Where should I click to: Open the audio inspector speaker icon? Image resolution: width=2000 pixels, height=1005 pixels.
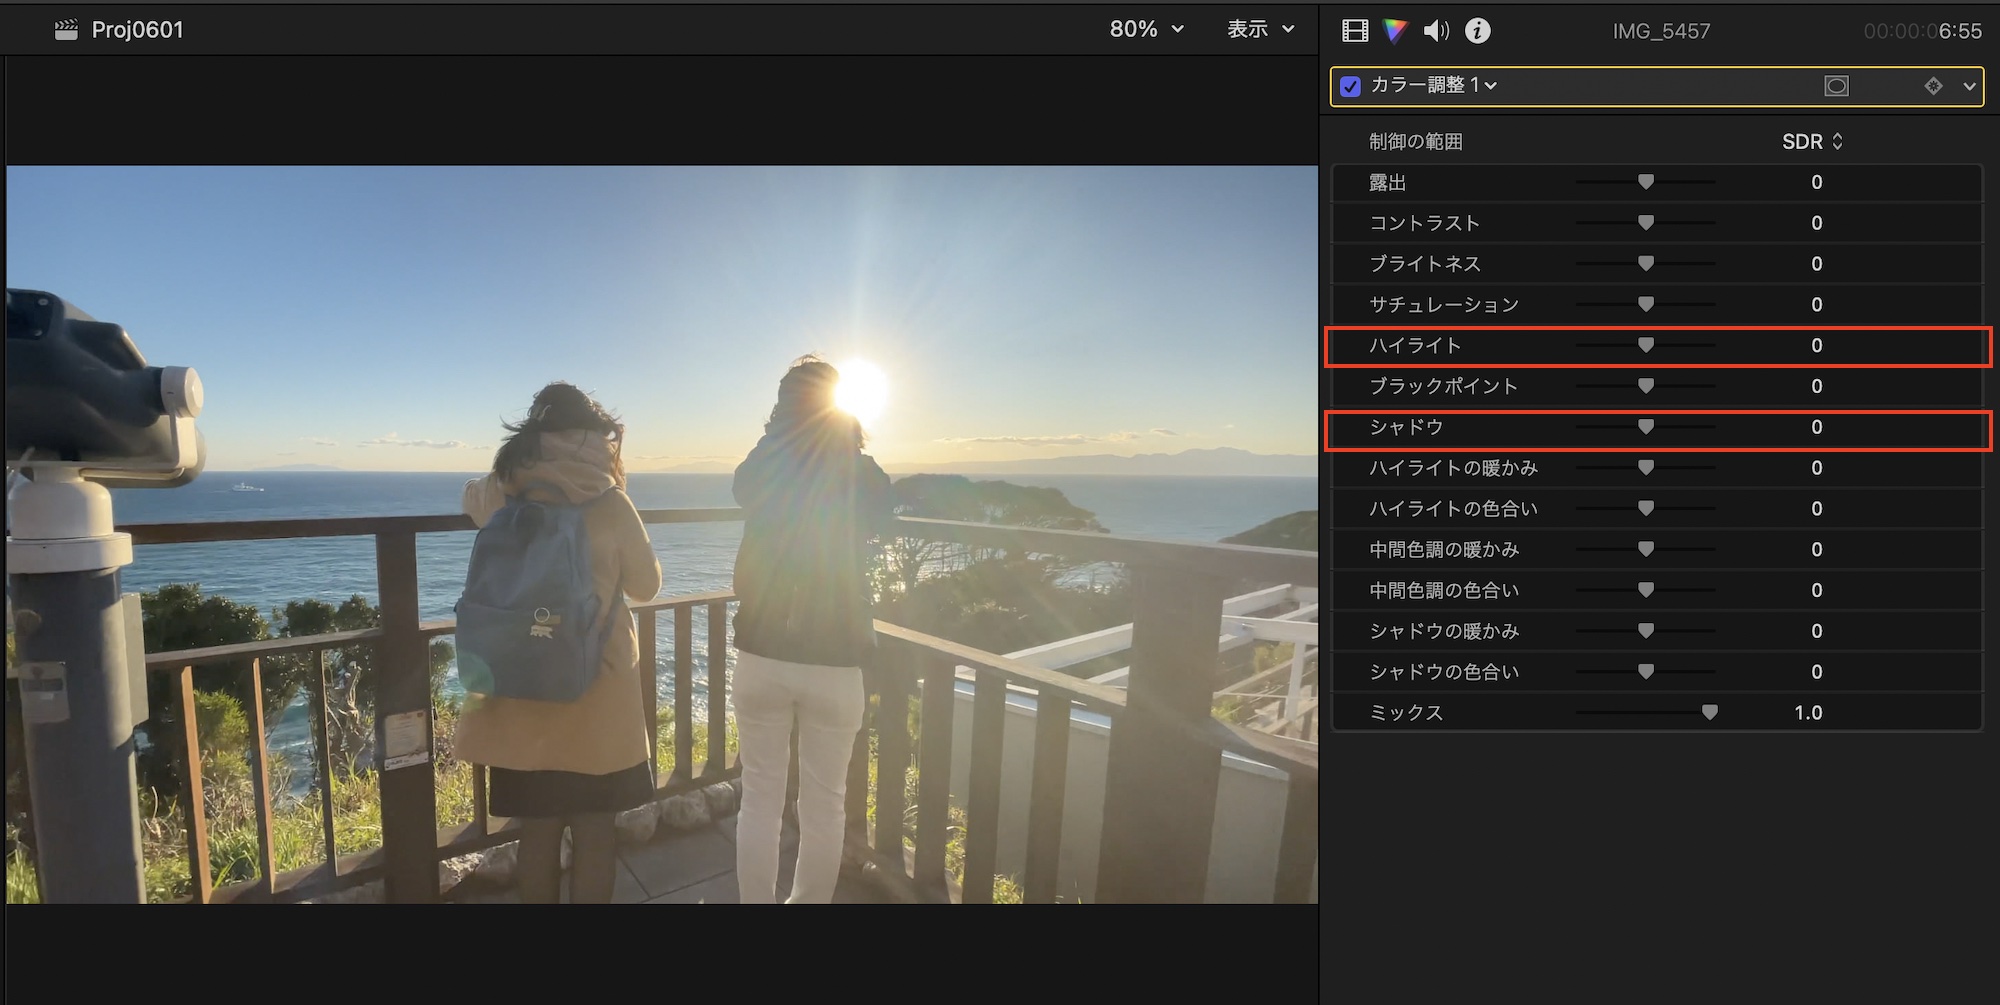(x=1436, y=31)
